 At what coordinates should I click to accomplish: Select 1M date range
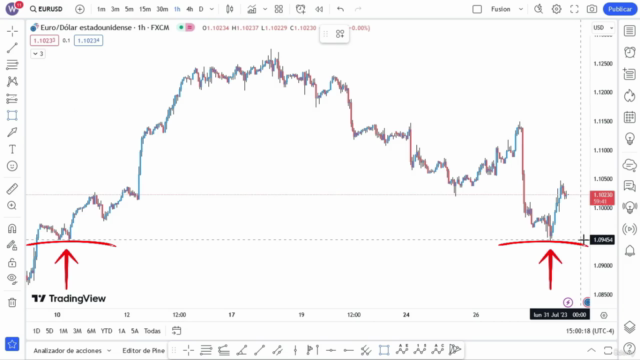click(x=63, y=331)
